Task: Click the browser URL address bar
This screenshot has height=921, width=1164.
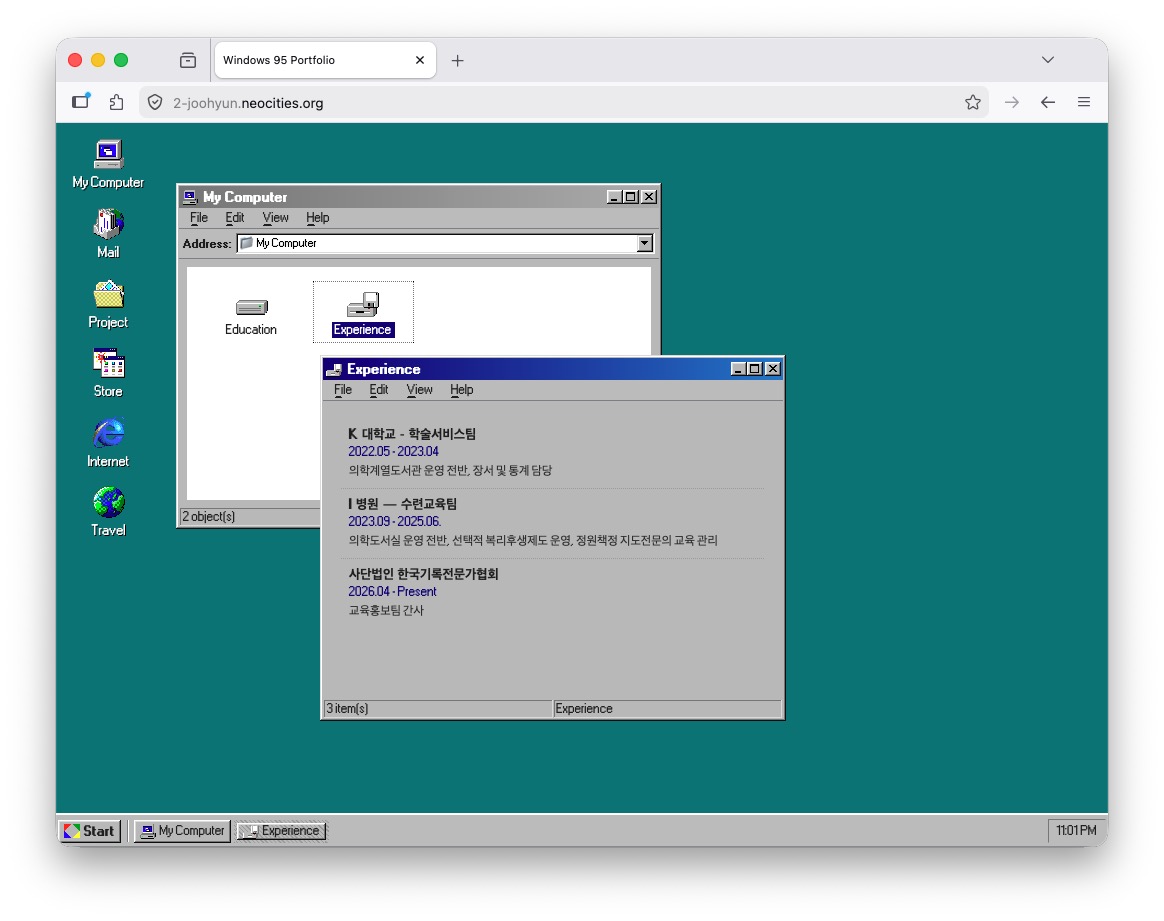Action: 564,102
